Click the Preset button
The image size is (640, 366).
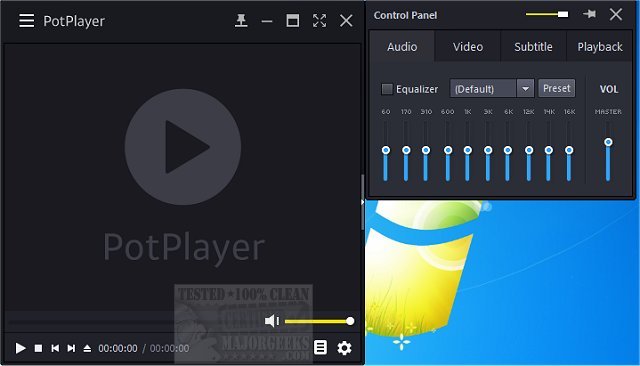tap(557, 89)
